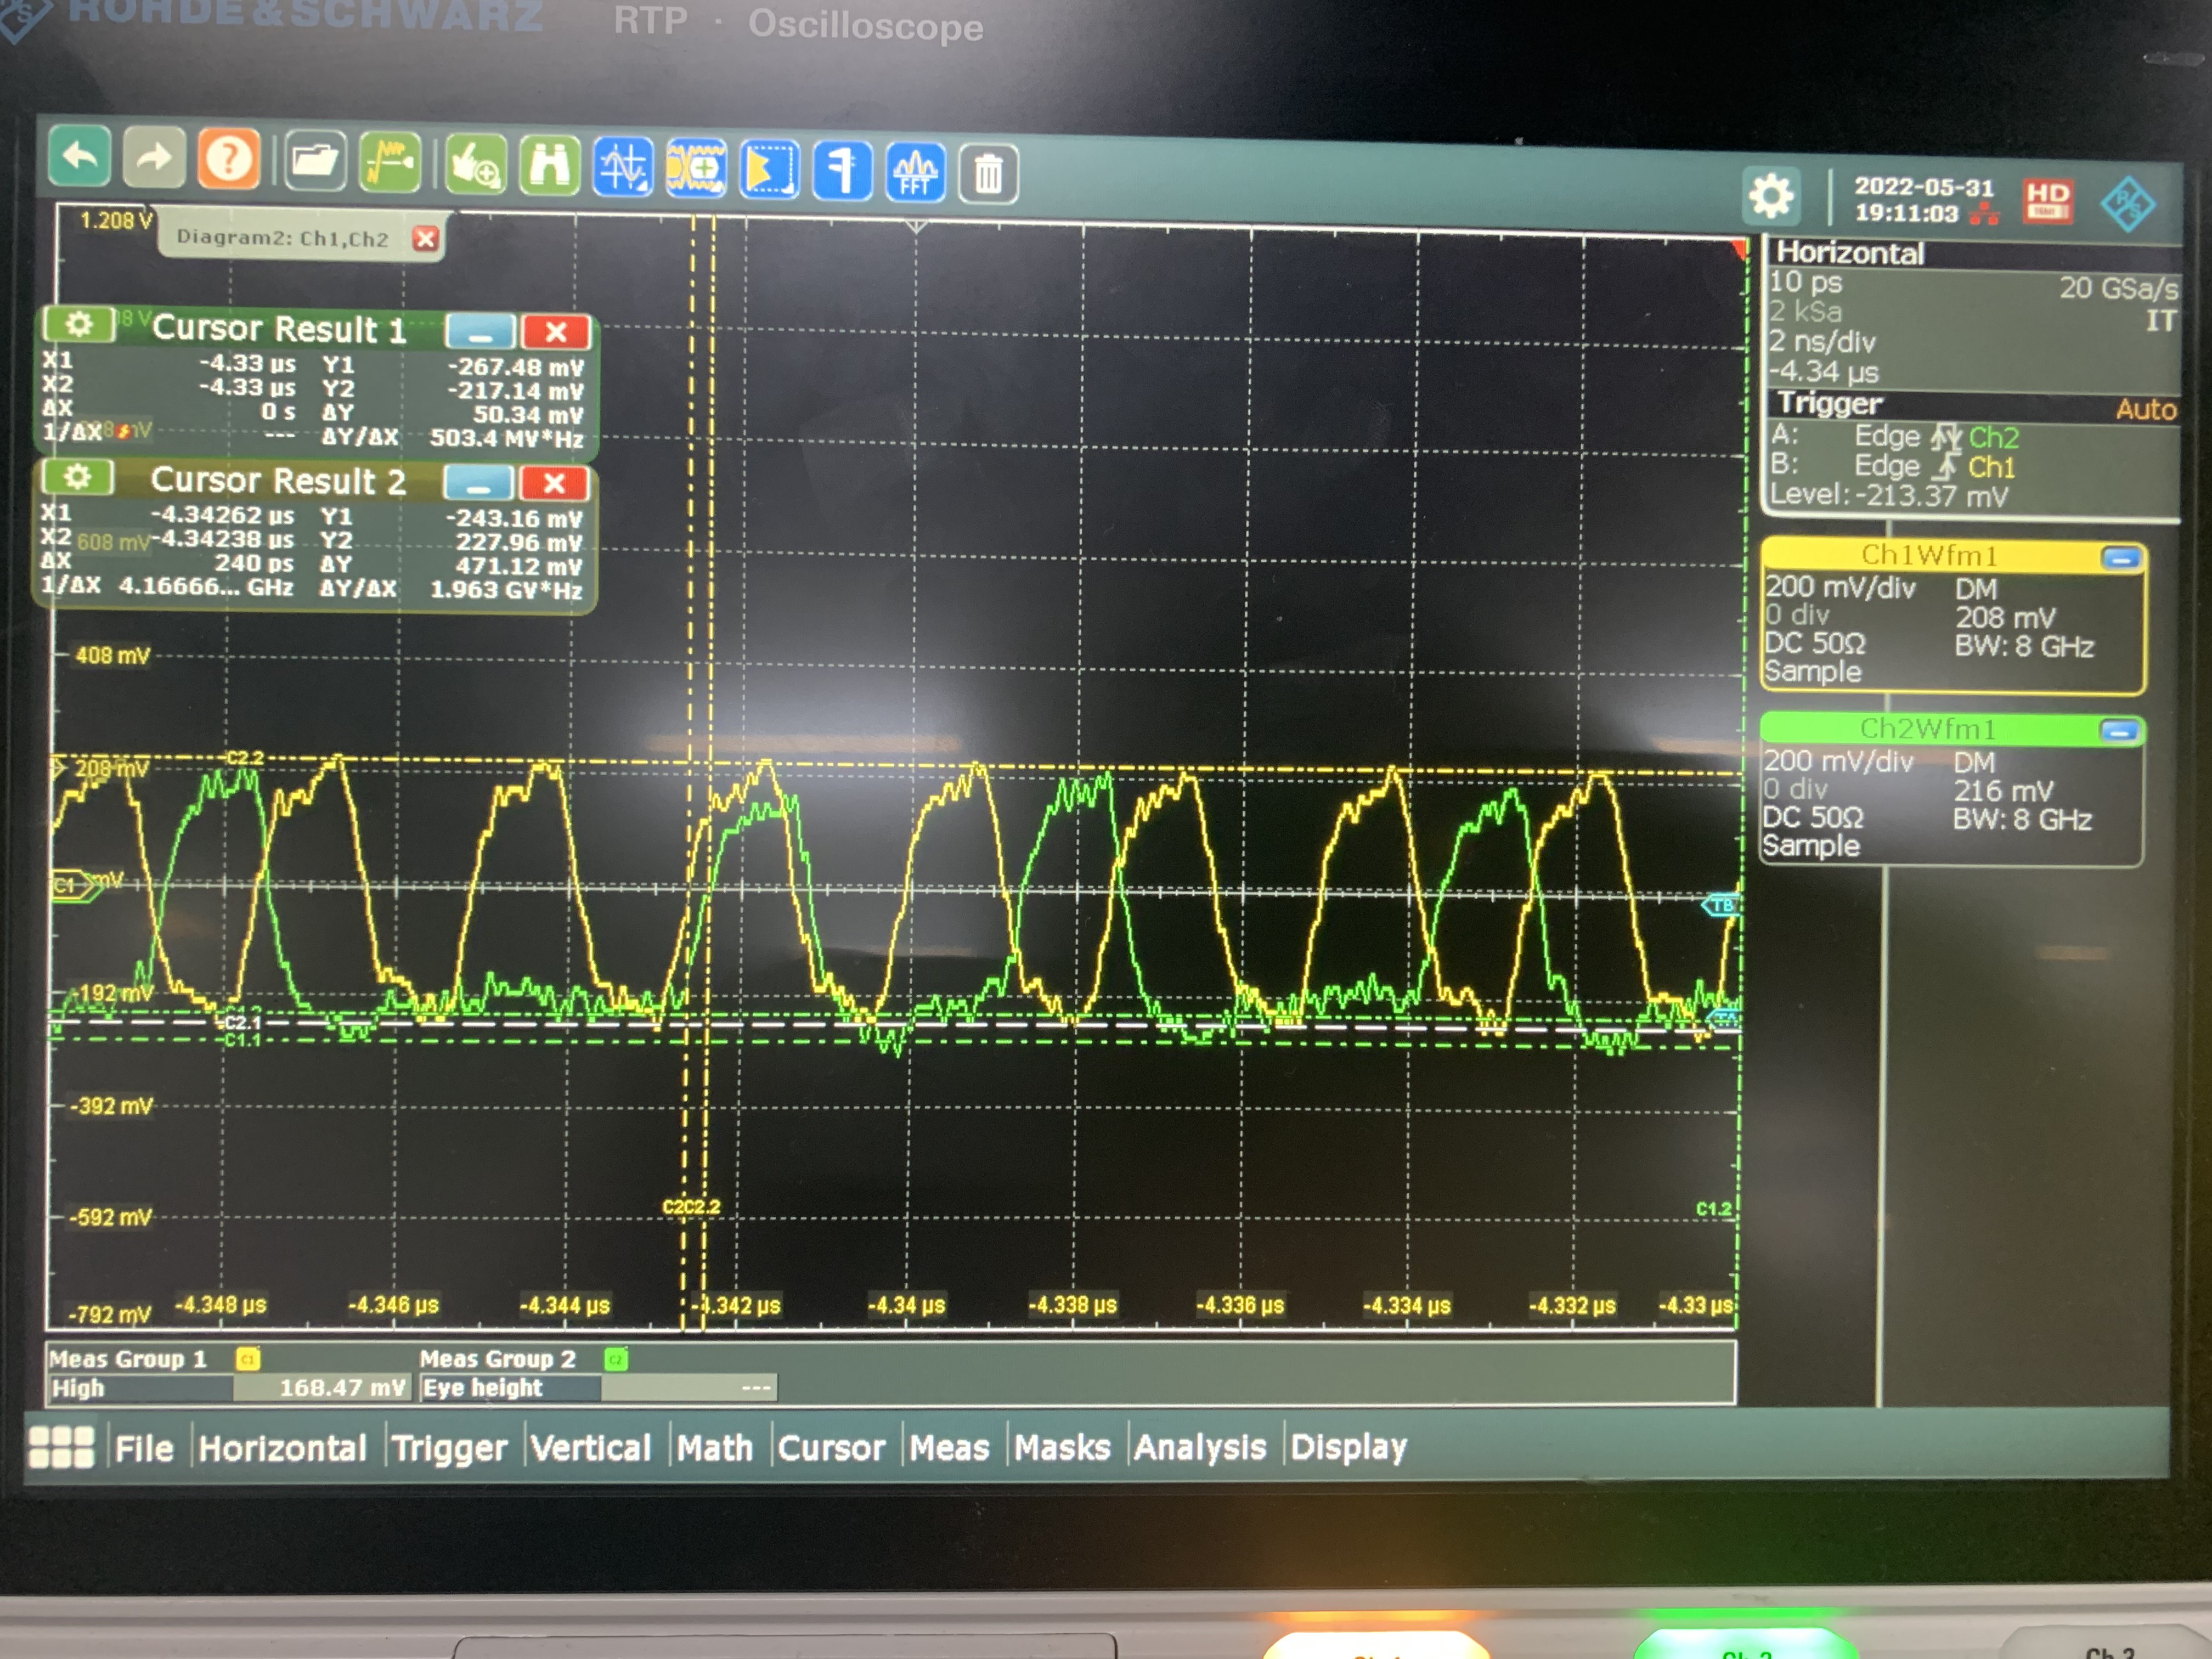This screenshot has width=2212, height=1659.
Task: Click the green waveform autoset icon
Action: click(390, 162)
